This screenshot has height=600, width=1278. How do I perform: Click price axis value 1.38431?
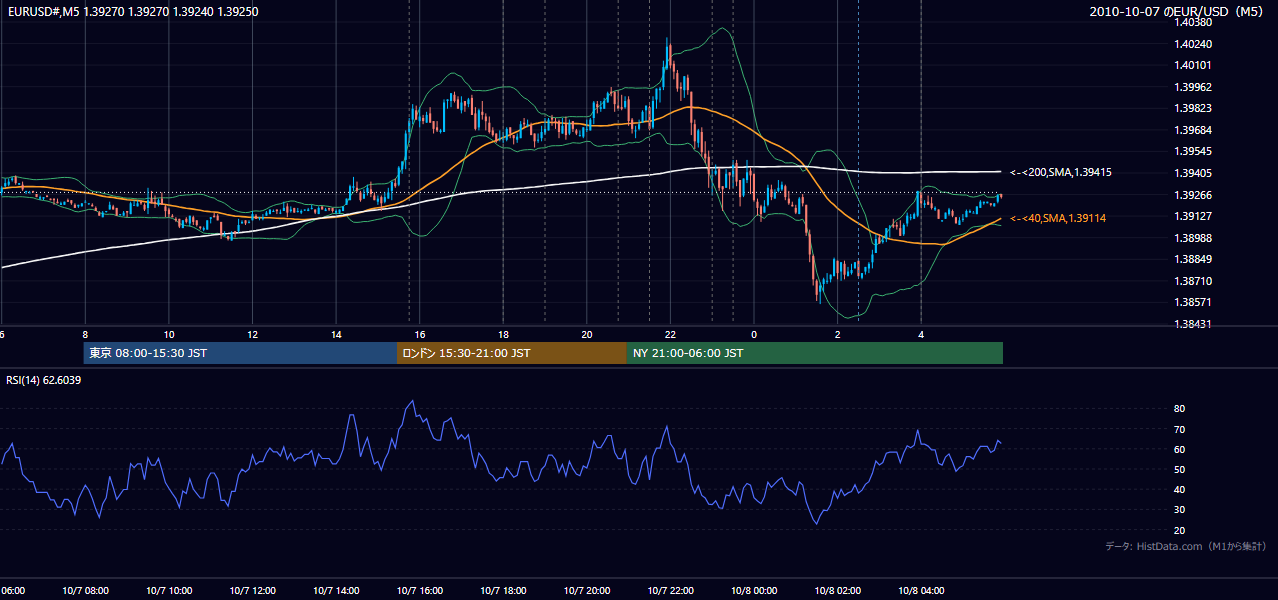click(1195, 324)
